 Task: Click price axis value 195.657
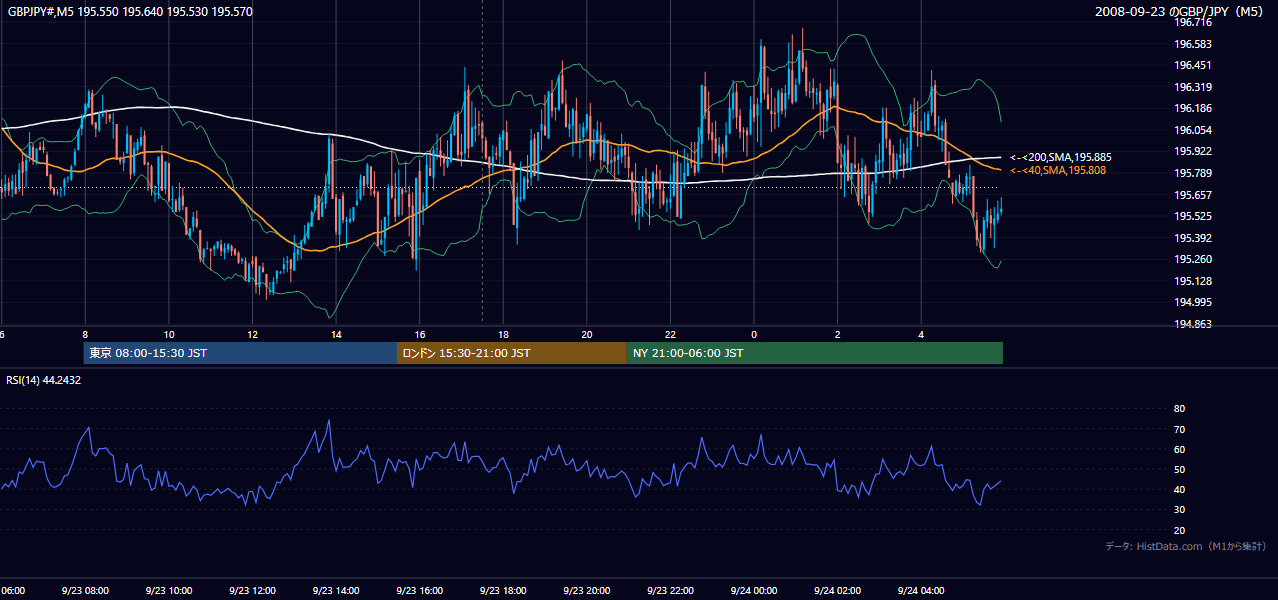click(1193, 195)
